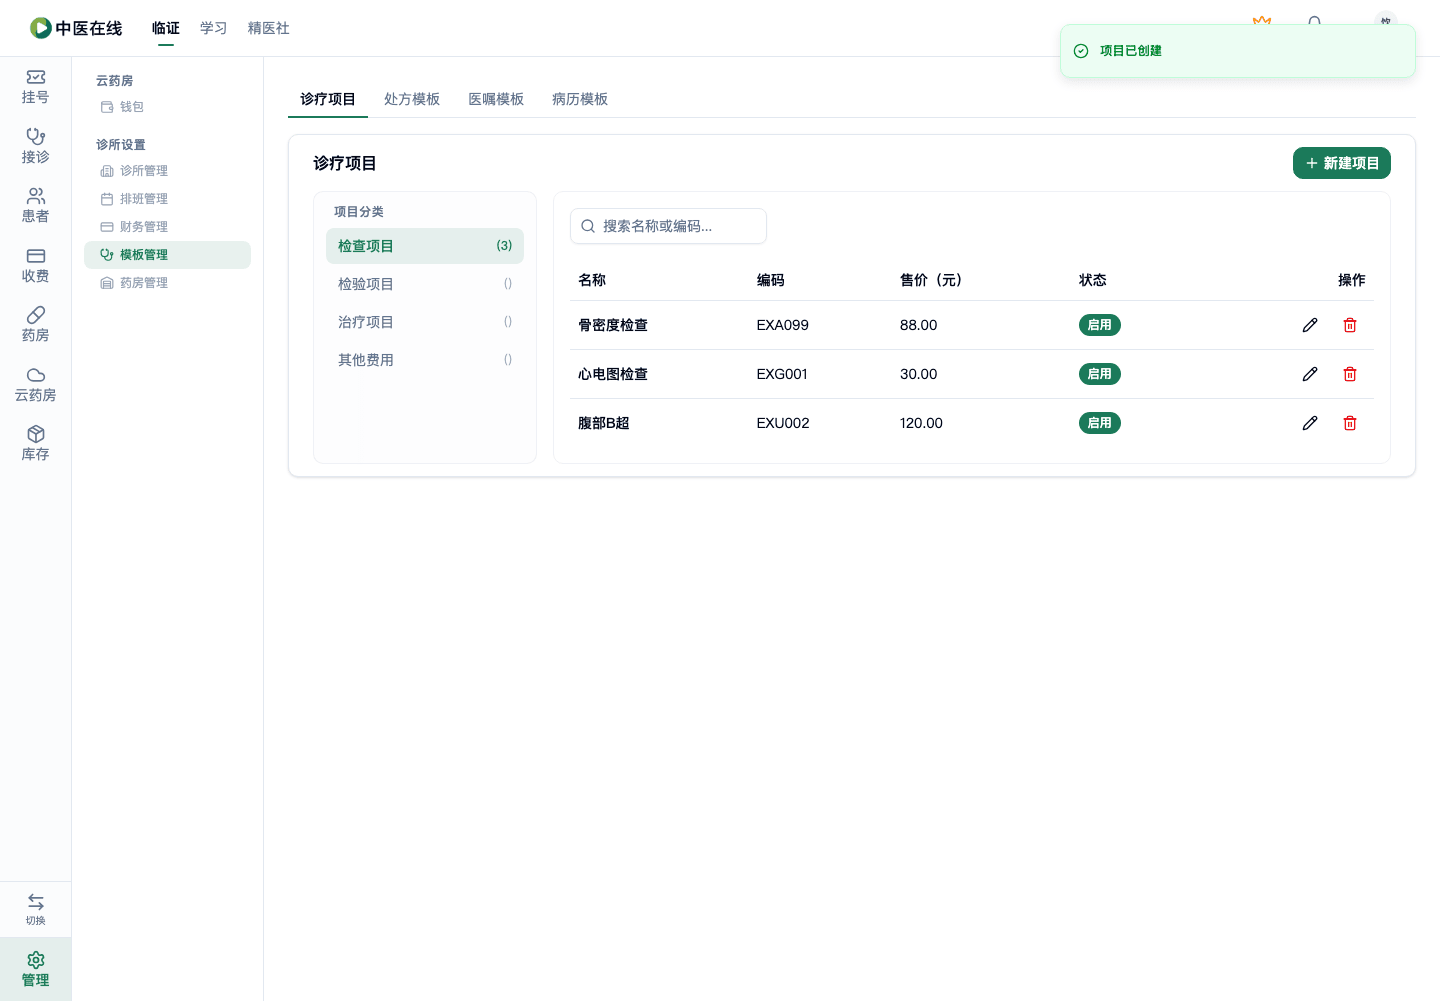The image size is (1440, 1001).
Task: Click the 售价（元） column header
Action: pyautogui.click(x=931, y=280)
